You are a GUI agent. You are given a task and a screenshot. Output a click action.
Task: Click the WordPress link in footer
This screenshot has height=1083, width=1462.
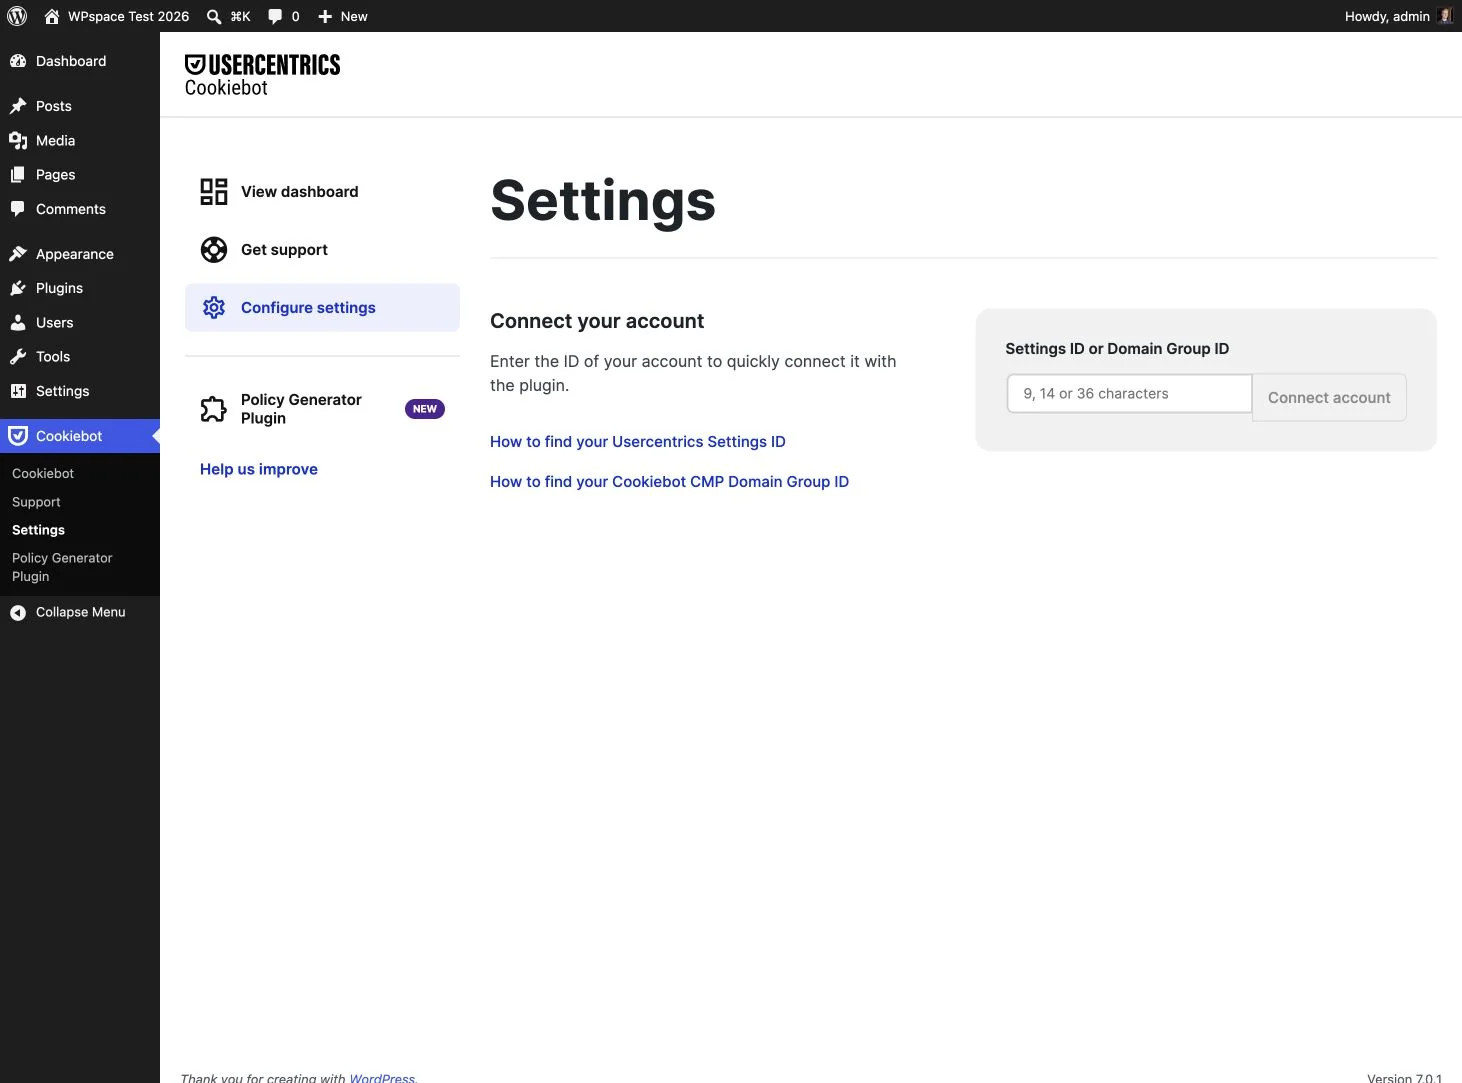(382, 1077)
